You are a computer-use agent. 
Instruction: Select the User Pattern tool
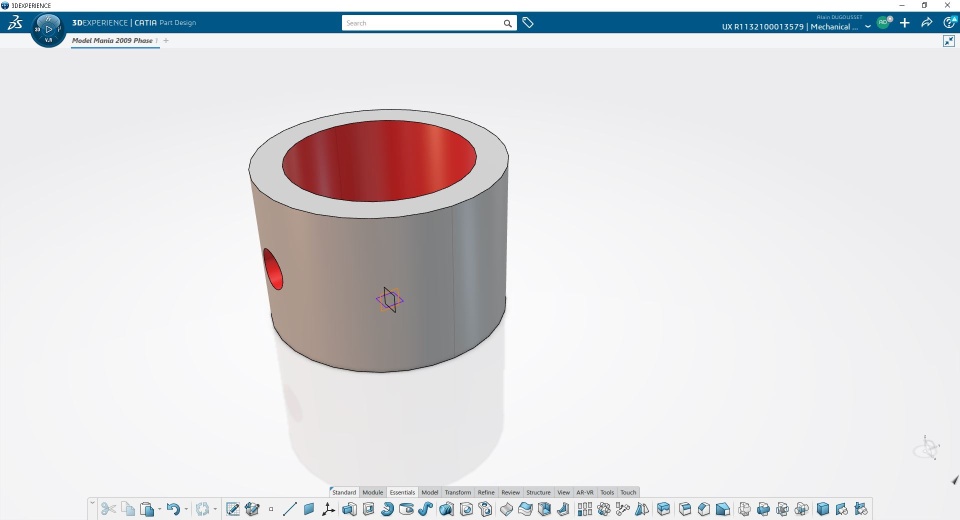point(623,509)
